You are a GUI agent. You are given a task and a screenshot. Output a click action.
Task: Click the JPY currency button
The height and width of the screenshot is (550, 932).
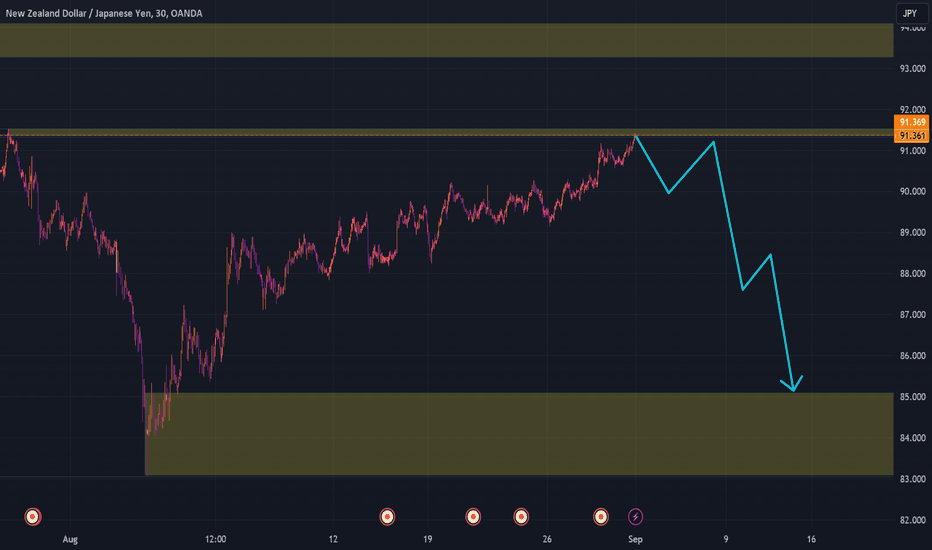(x=912, y=13)
